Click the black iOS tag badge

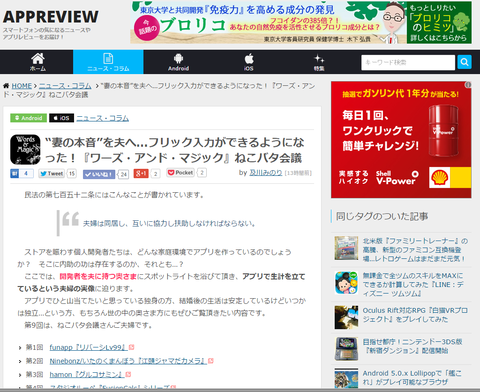[62, 118]
